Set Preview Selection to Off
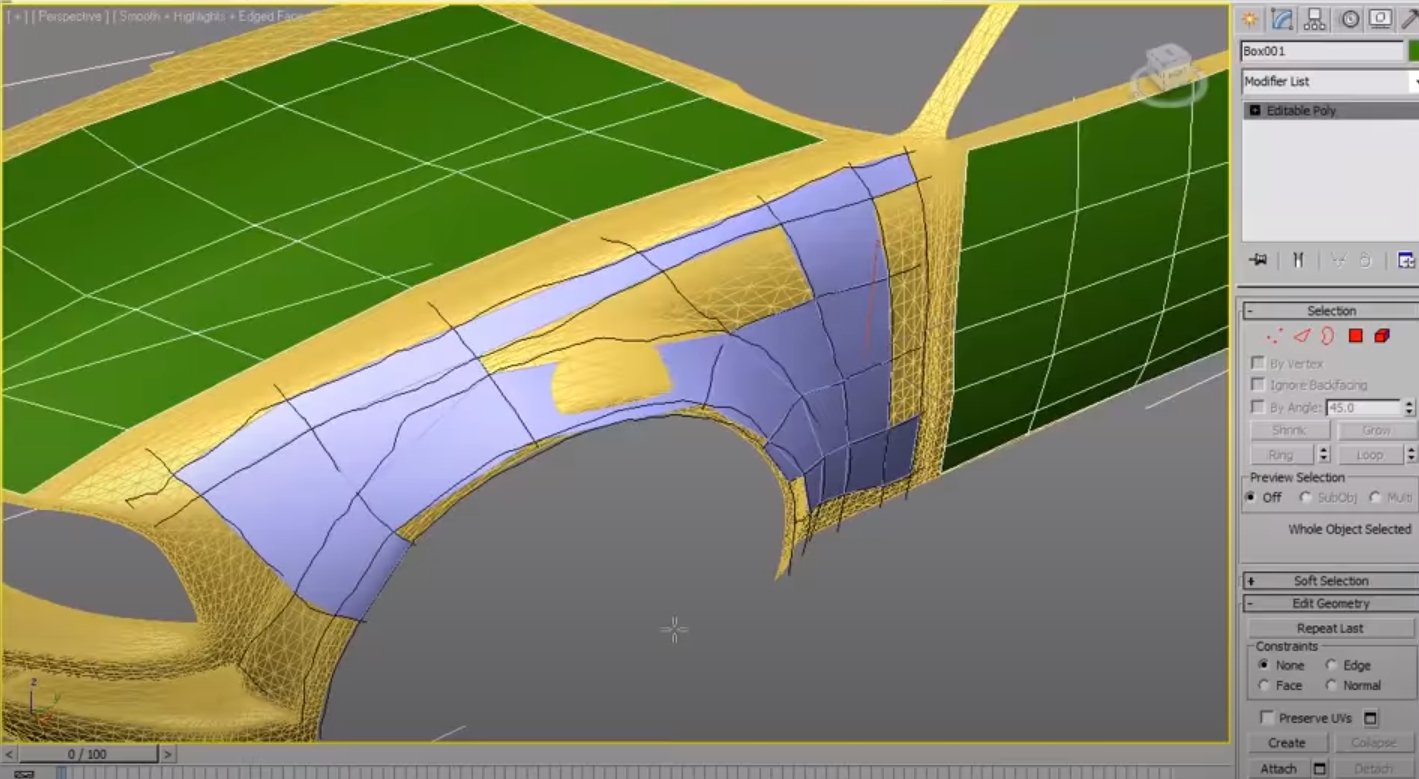The width and height of the screenshot is (1419, 779). [1251, 497]
